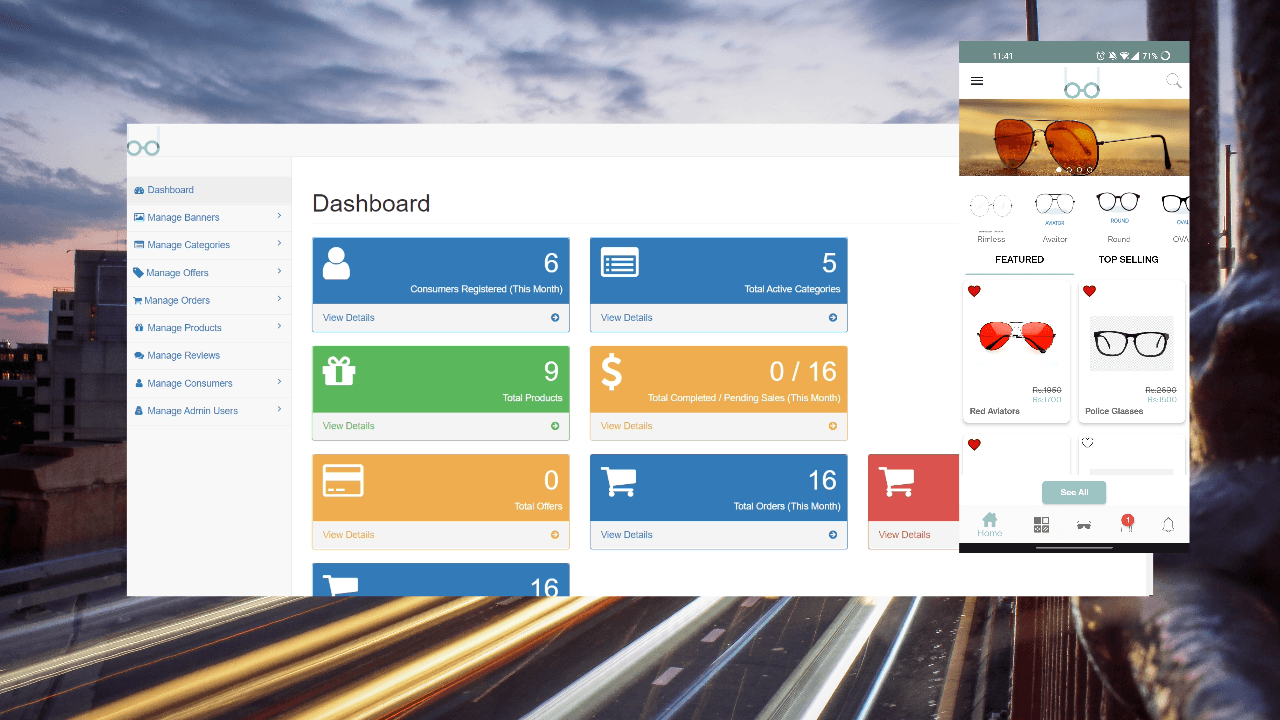
Task: Toggle favorite heart on Red Aviators
Action: (x=974, y=292)
